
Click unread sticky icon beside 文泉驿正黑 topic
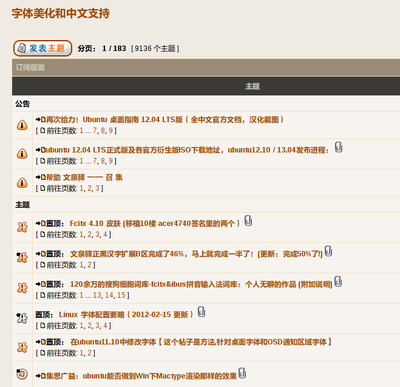[22, 258]
